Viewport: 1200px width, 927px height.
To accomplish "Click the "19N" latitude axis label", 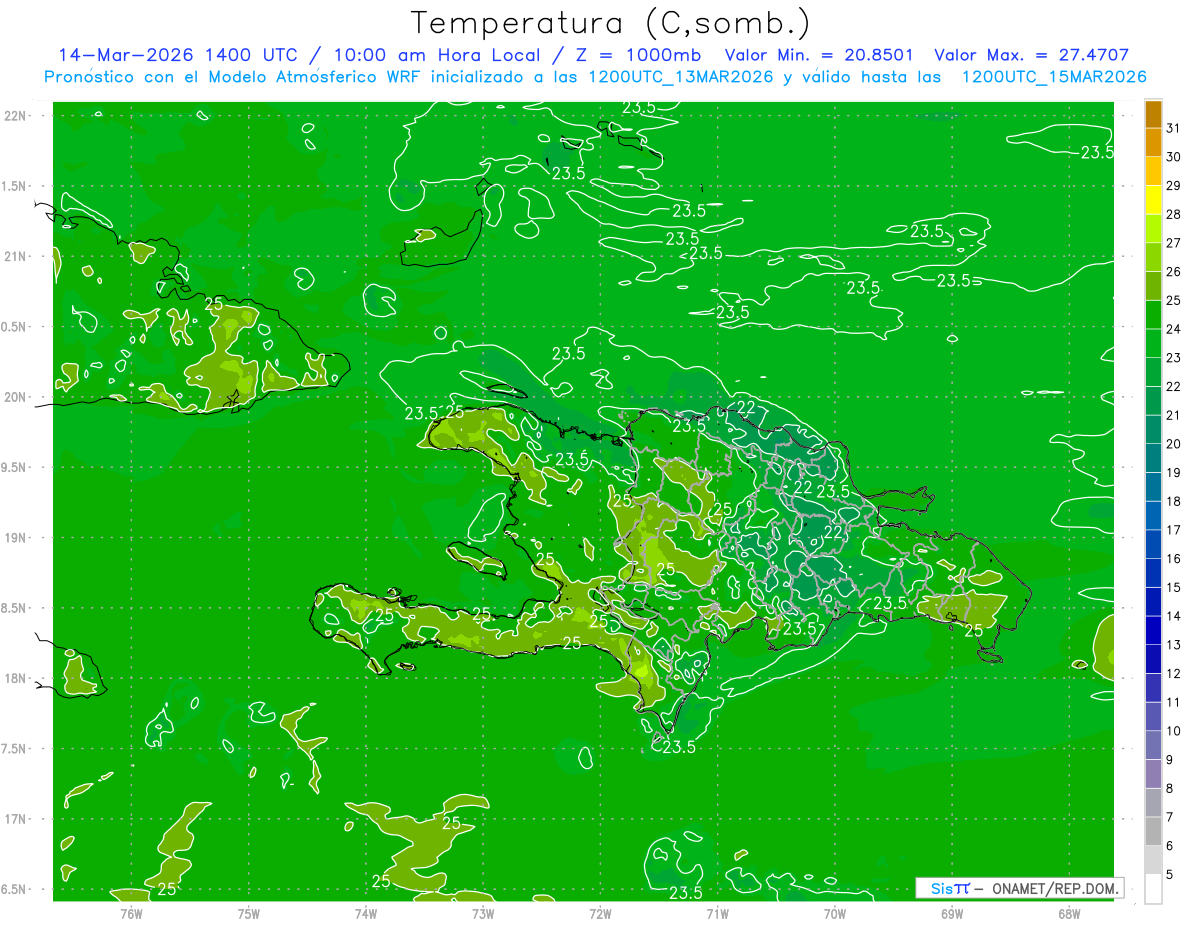I will click(x=15, y=538).
